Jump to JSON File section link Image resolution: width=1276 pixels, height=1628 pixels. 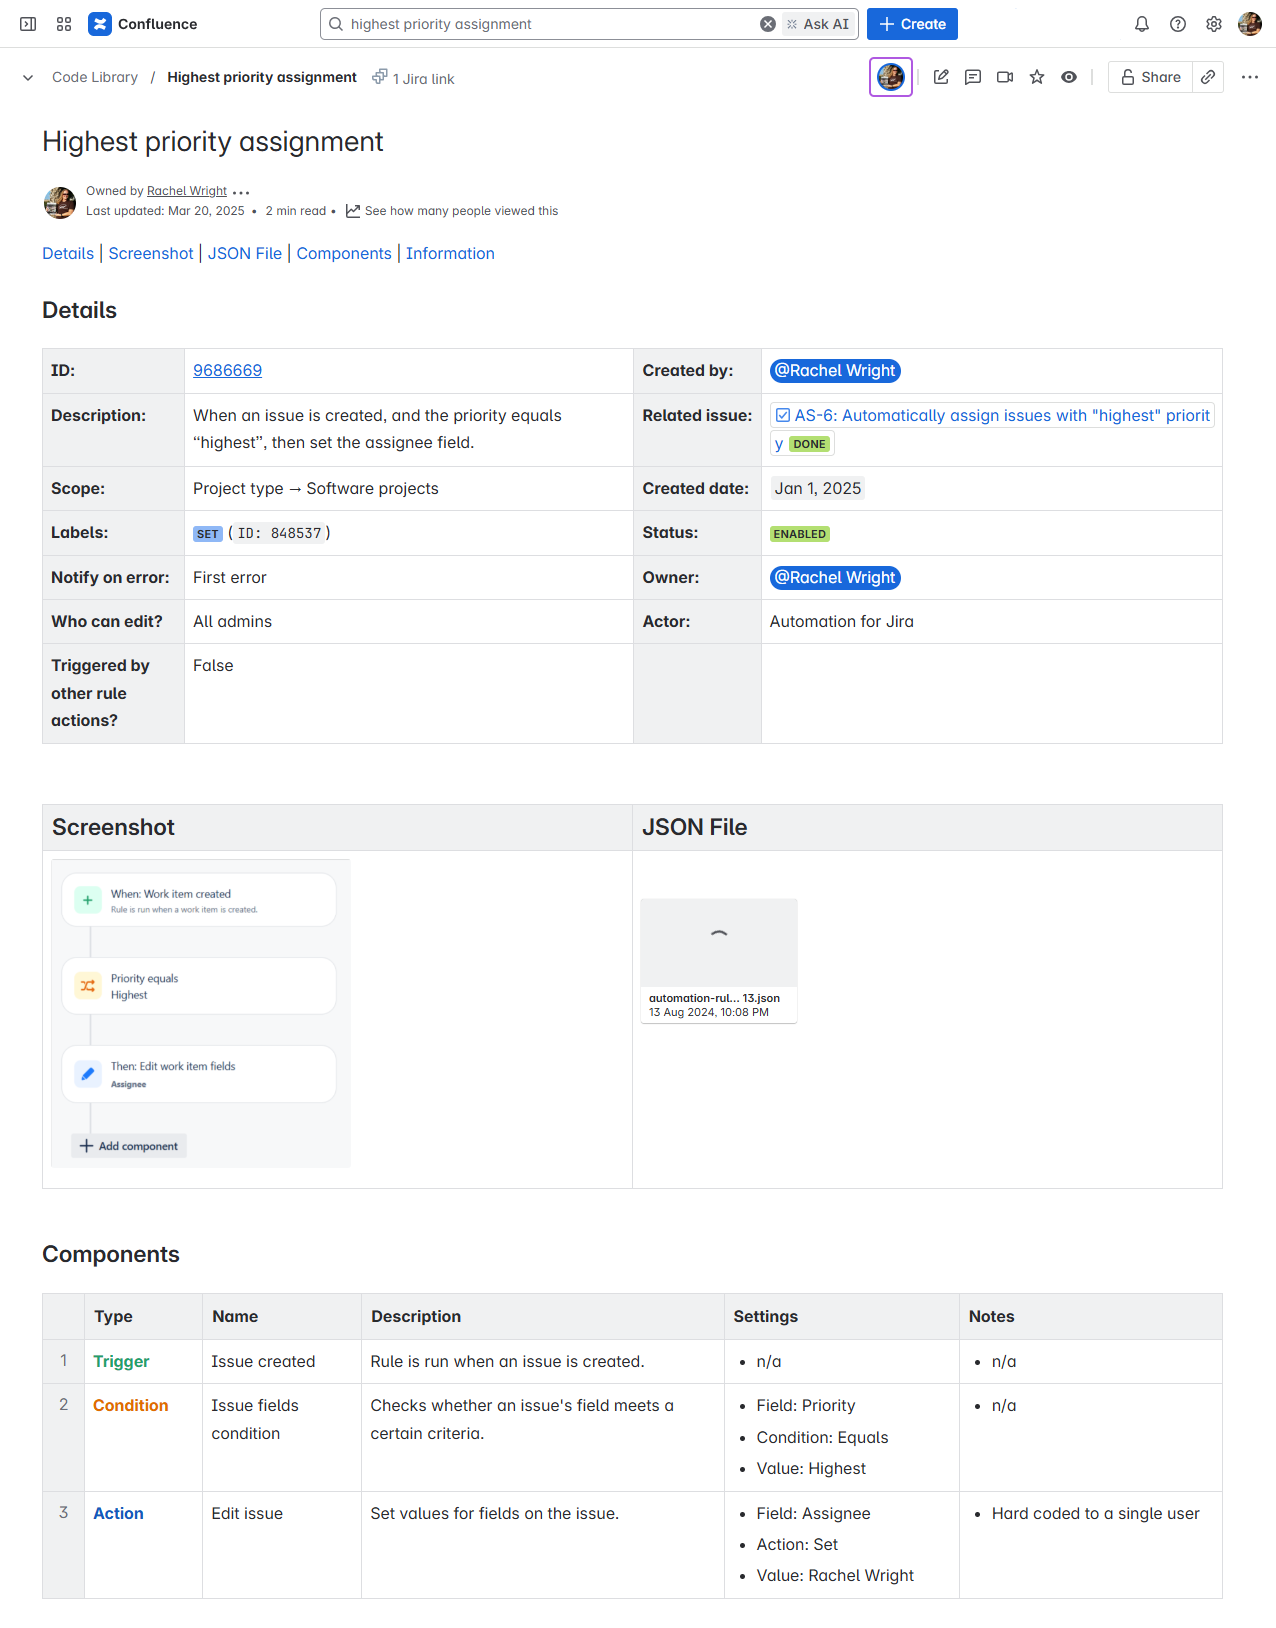coord(245,254)
